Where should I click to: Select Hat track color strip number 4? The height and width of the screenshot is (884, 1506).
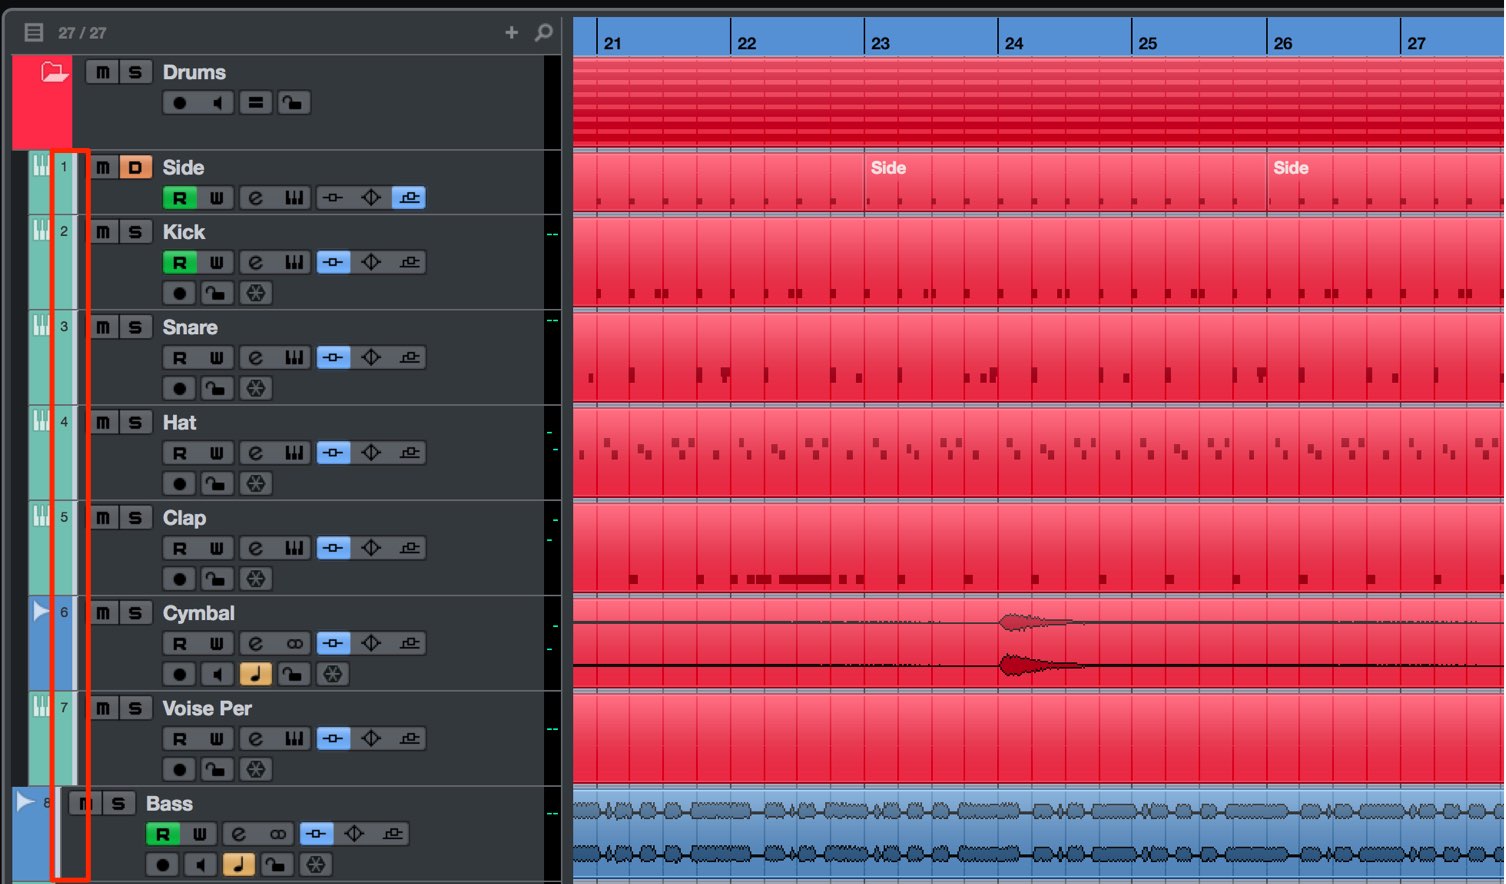click(64, 452)
